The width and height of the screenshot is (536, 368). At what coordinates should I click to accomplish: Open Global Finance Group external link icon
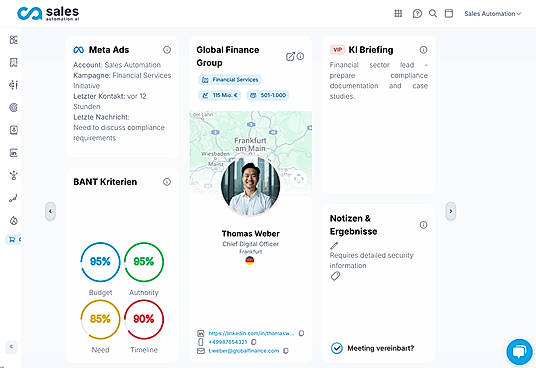click(290, 57)
